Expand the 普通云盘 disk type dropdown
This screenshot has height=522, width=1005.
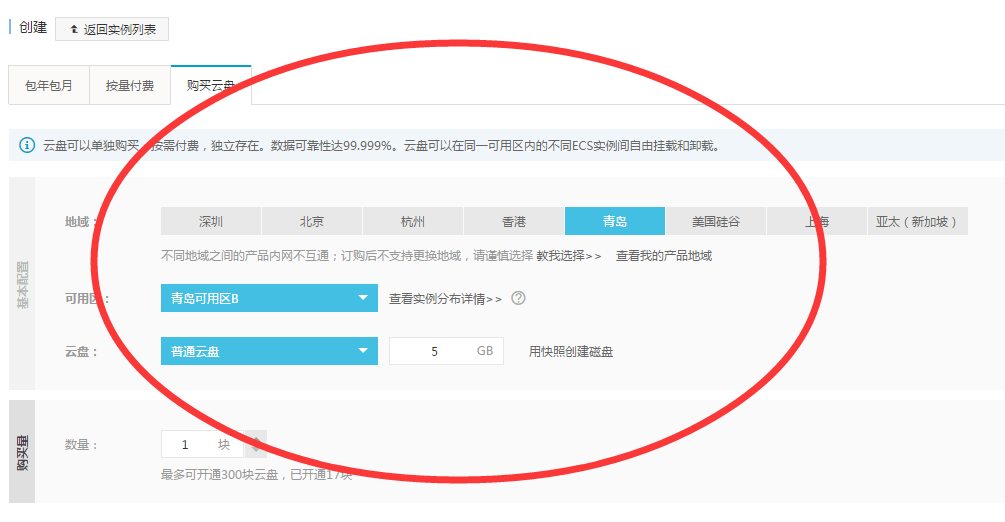point(269,351)
